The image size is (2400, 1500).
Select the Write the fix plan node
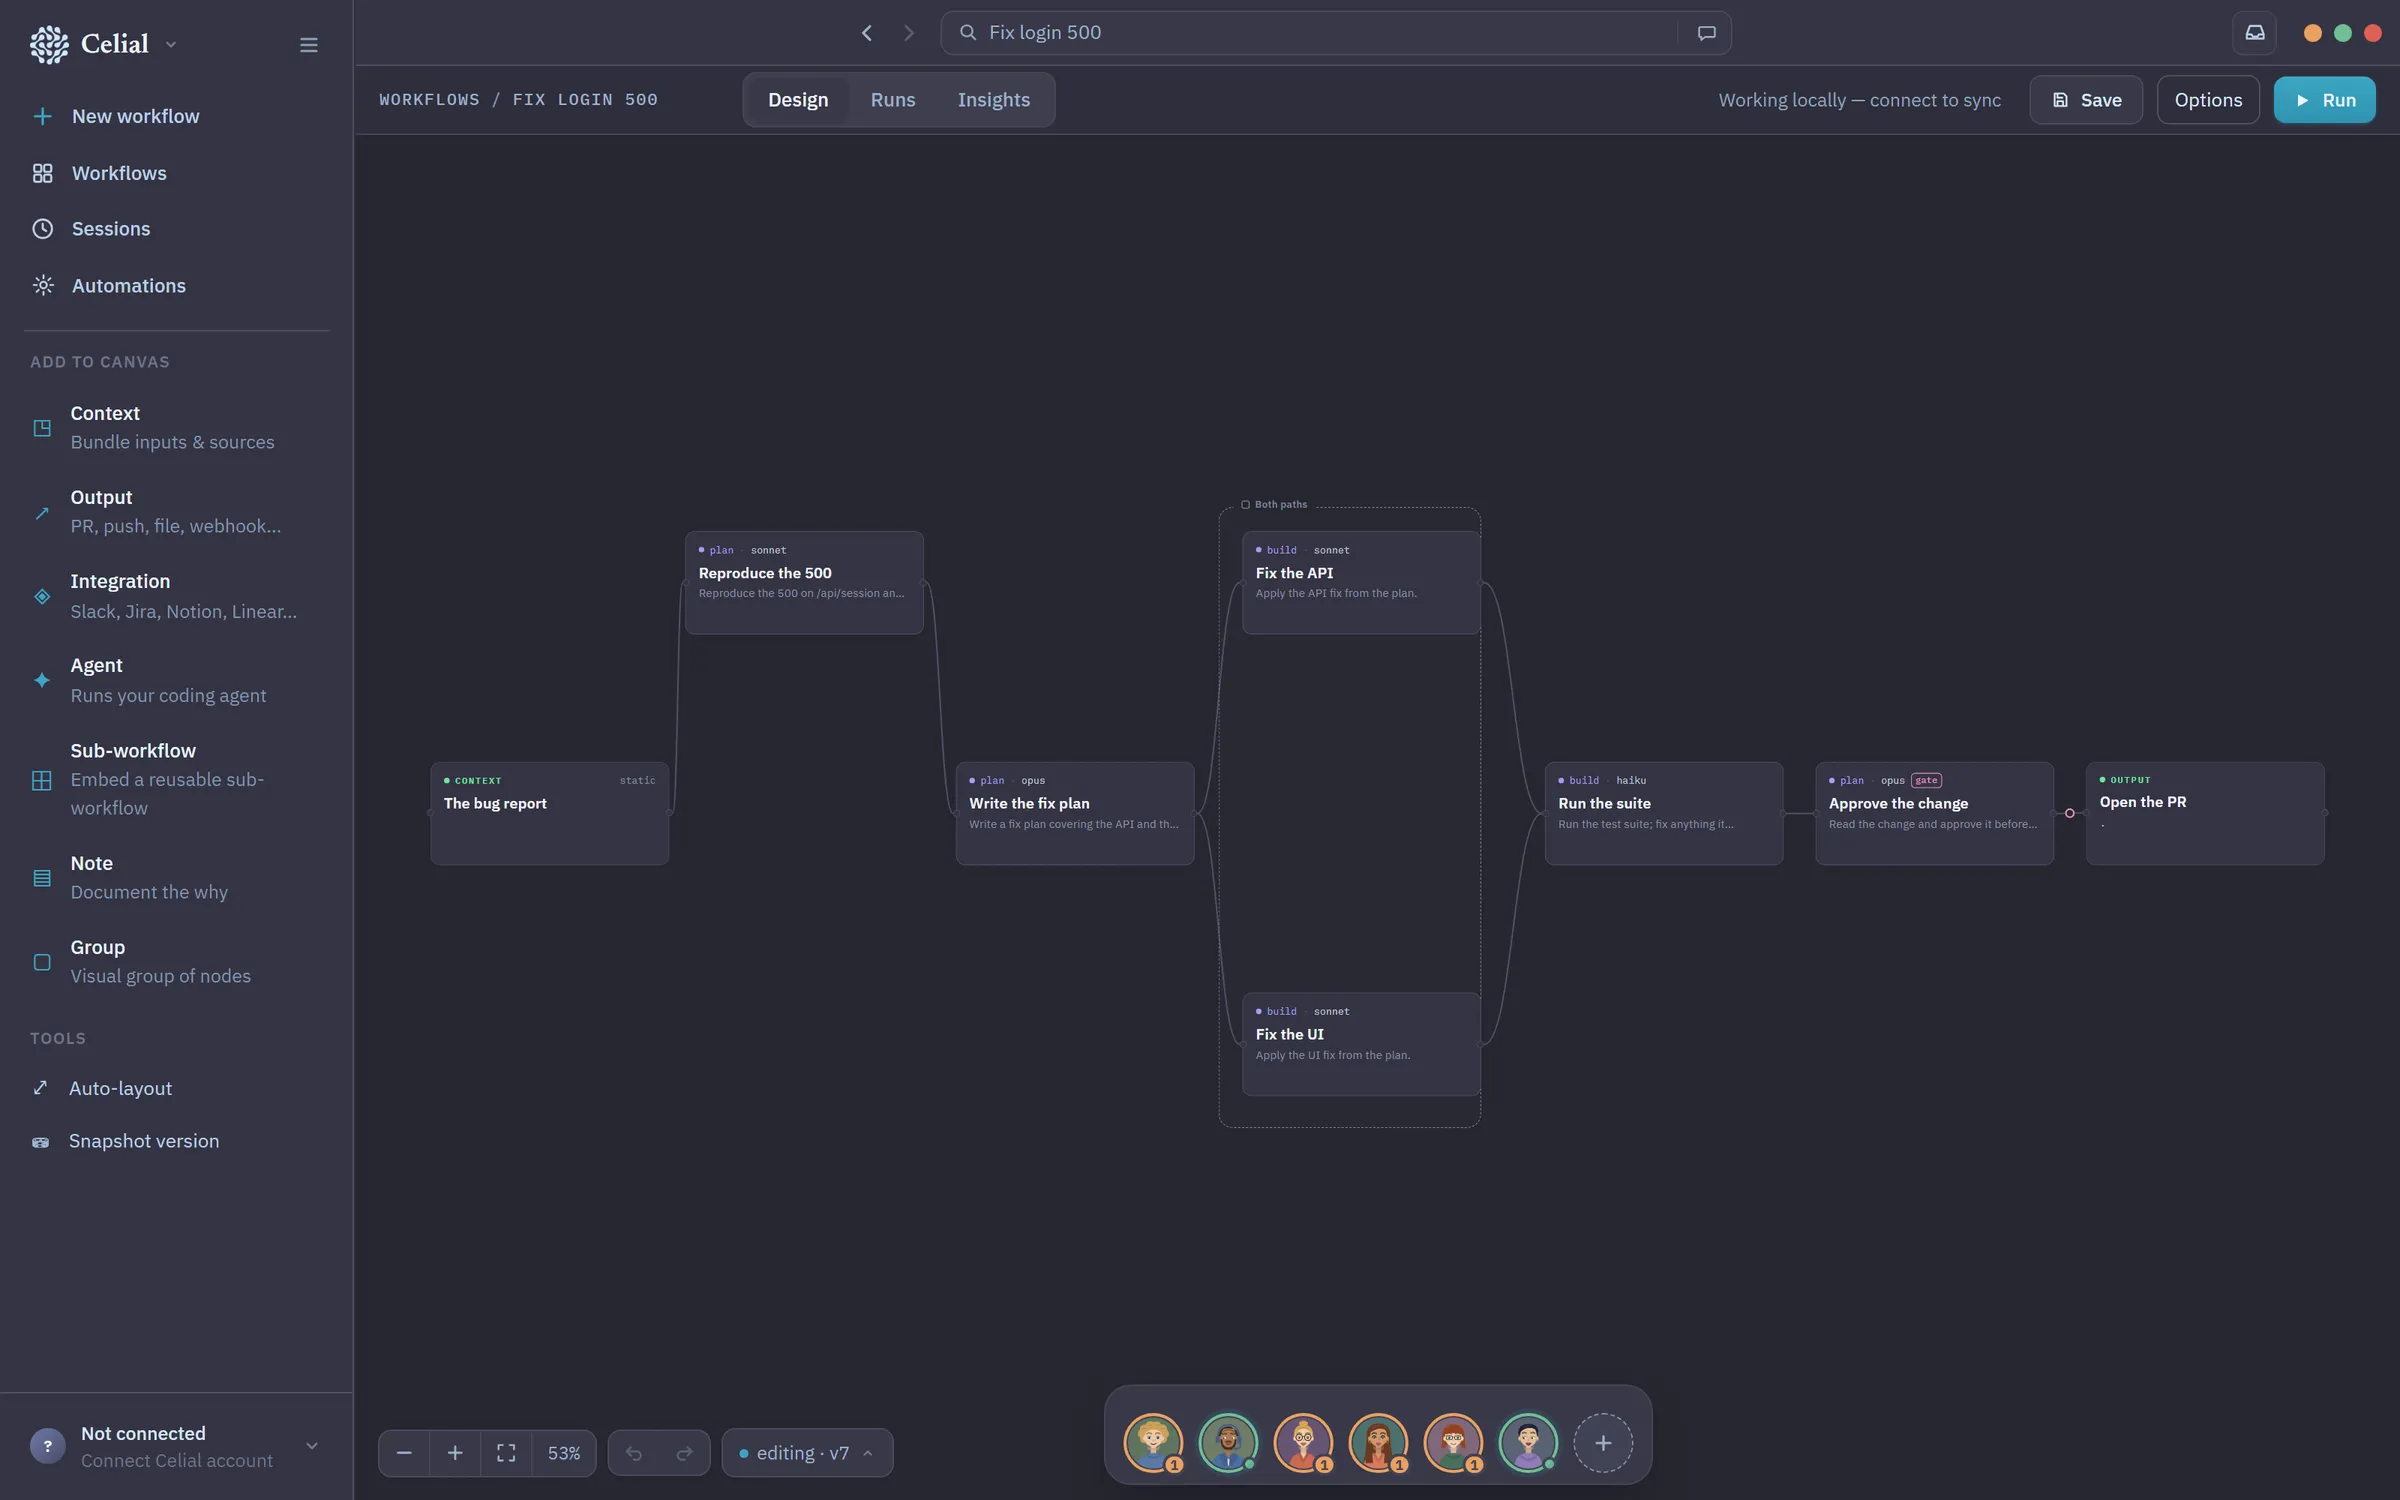pos(1075,813)
